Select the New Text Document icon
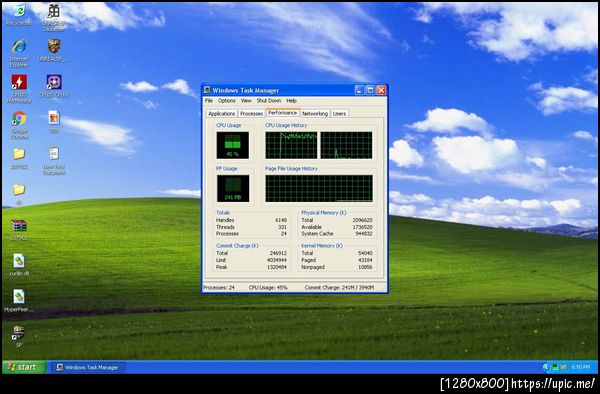This screenshot has width=600, height=394. click(54, 161)
